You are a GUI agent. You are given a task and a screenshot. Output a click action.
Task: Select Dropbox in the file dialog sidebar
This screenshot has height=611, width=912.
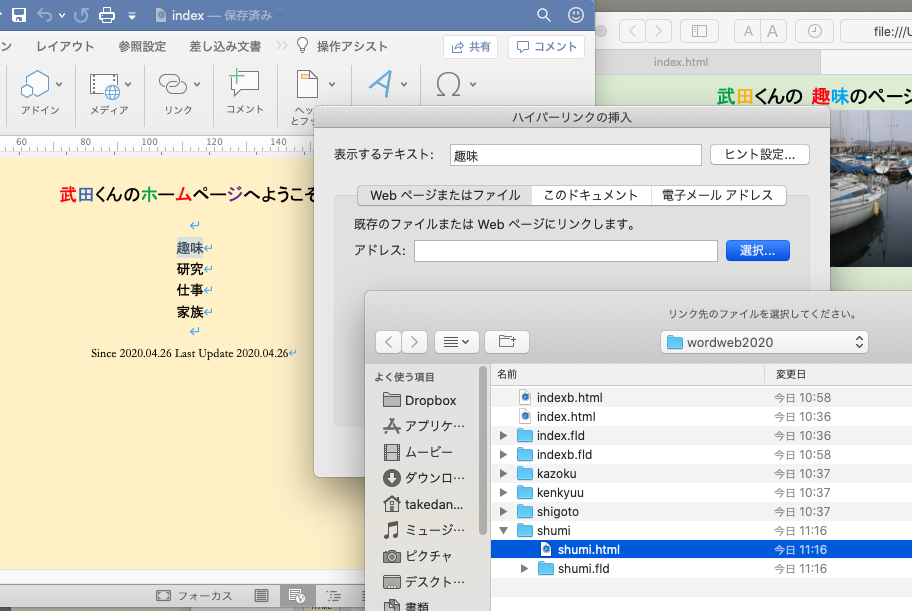430,400
